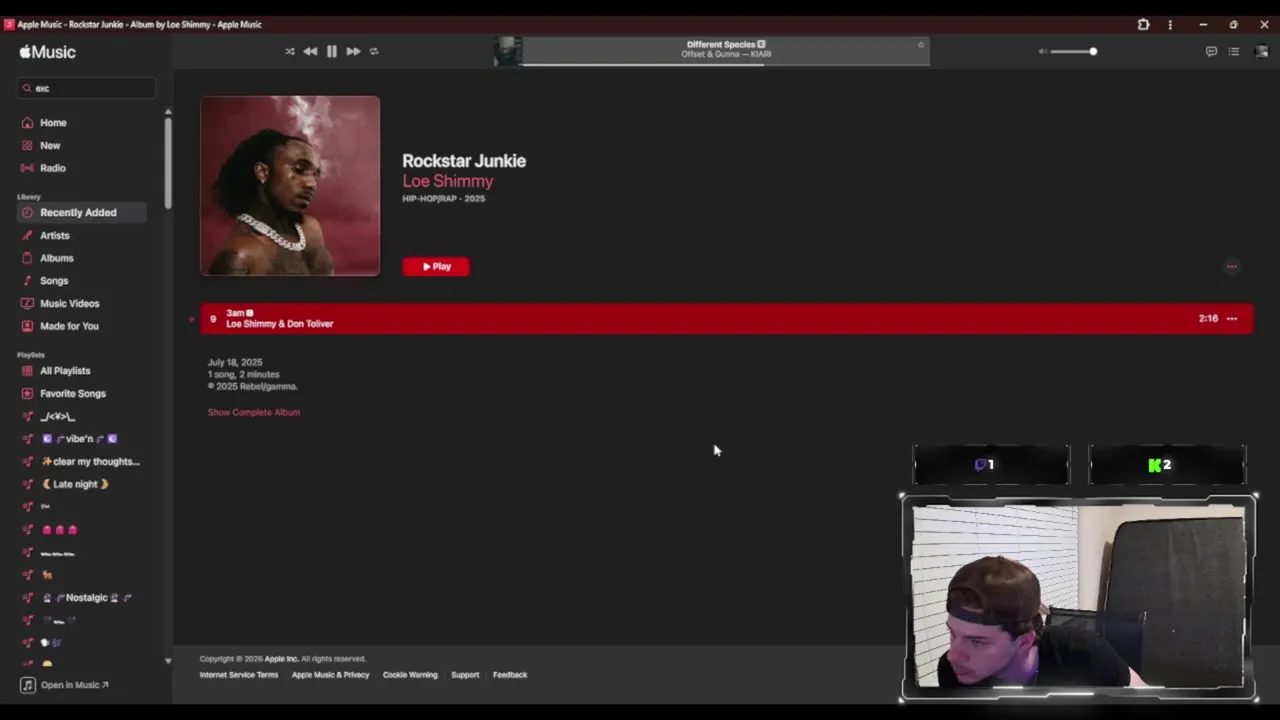Select Recently Added in Library
Viewport: 1280px width, 720px height.
click(x=83, y=212)
